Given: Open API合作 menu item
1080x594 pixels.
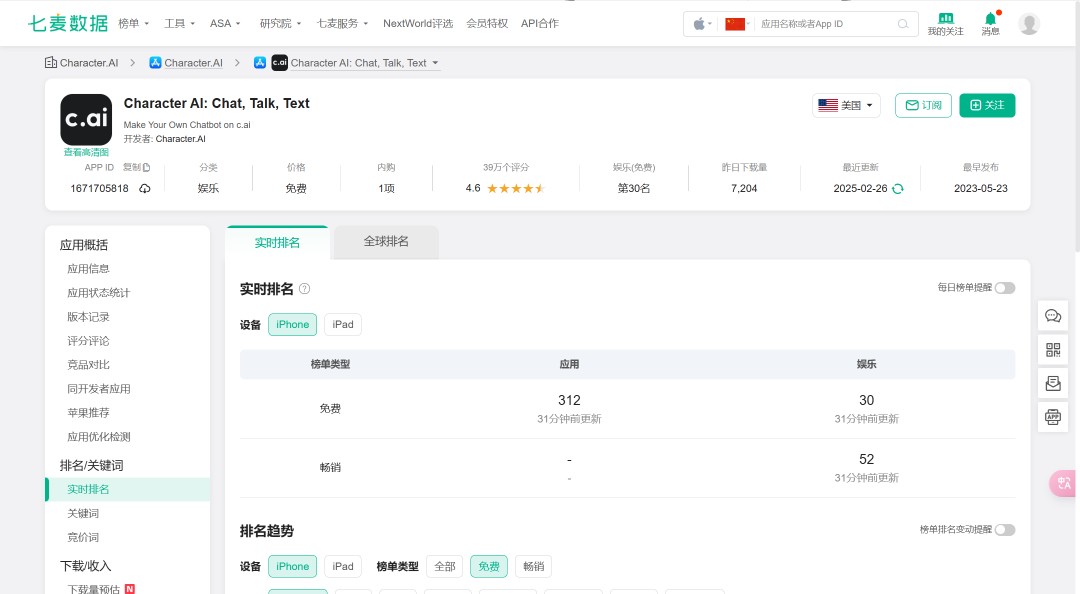Looking at the screenshot, I should click(x=540, y=23).
